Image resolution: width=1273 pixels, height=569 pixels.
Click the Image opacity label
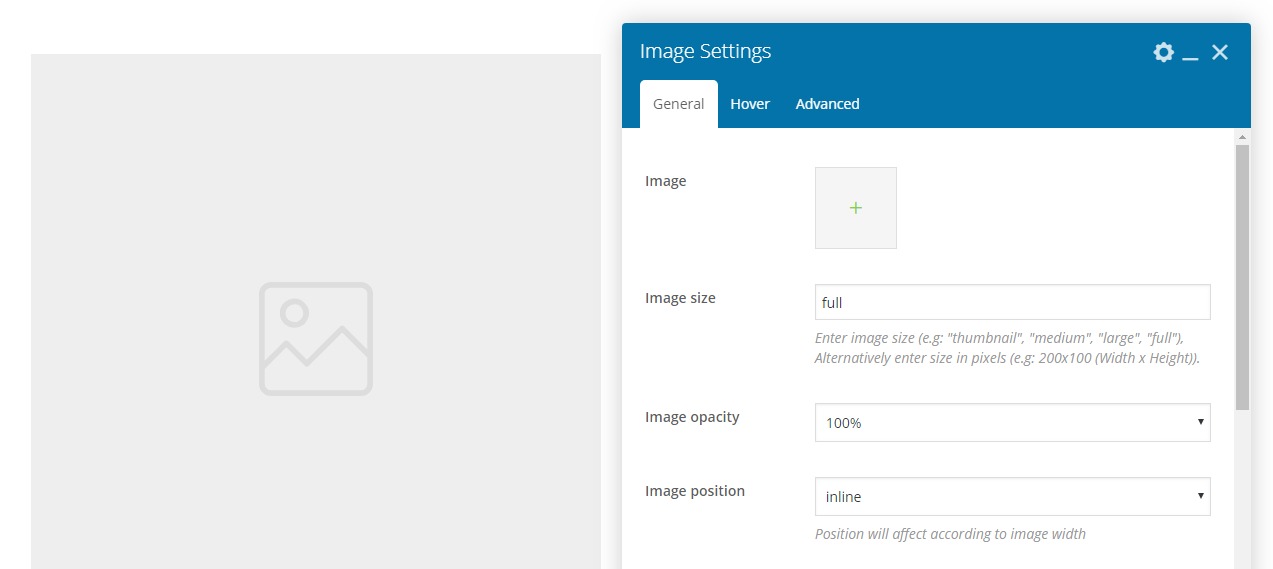coord(692,417)
